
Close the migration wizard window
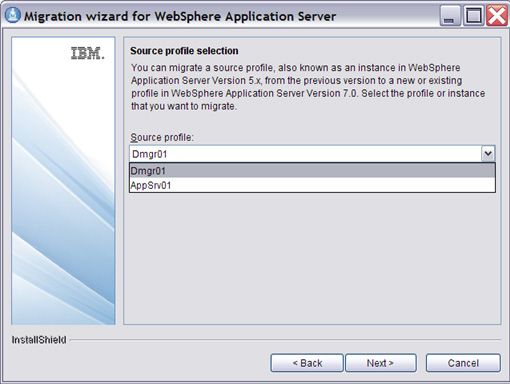497,16
